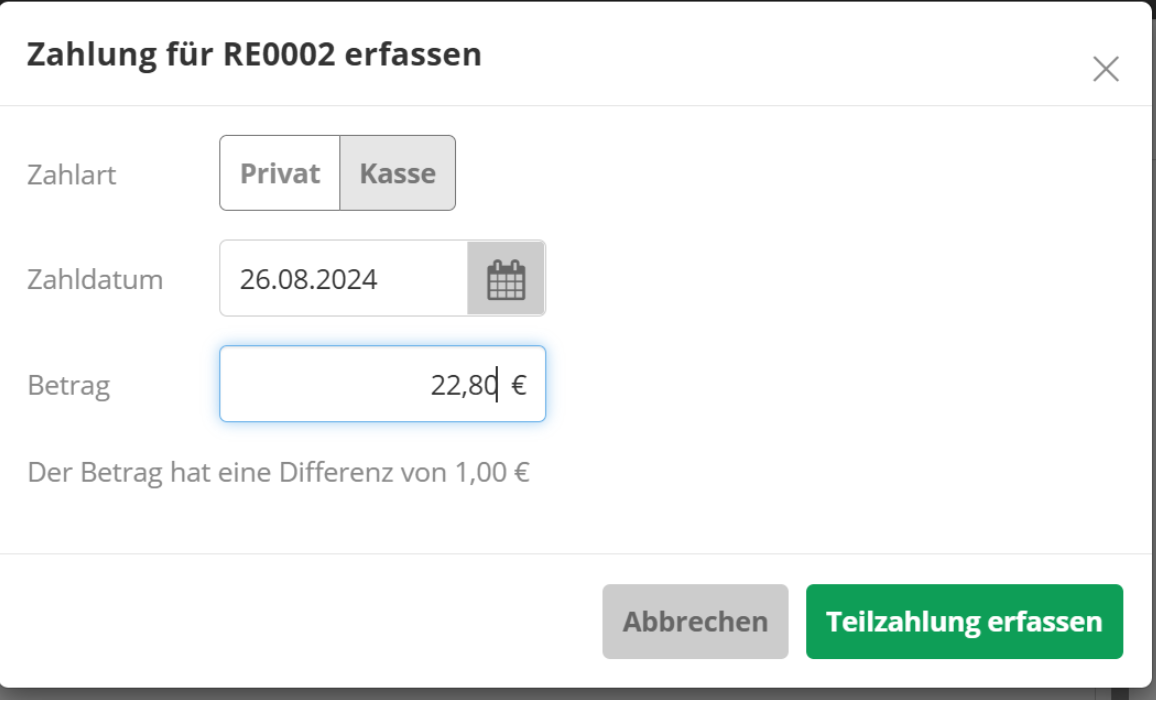Image resolution: width=1156 pixels, height=702 pixels.
Task: Click the euro symbol in the amount field
Action: [519, 386]
